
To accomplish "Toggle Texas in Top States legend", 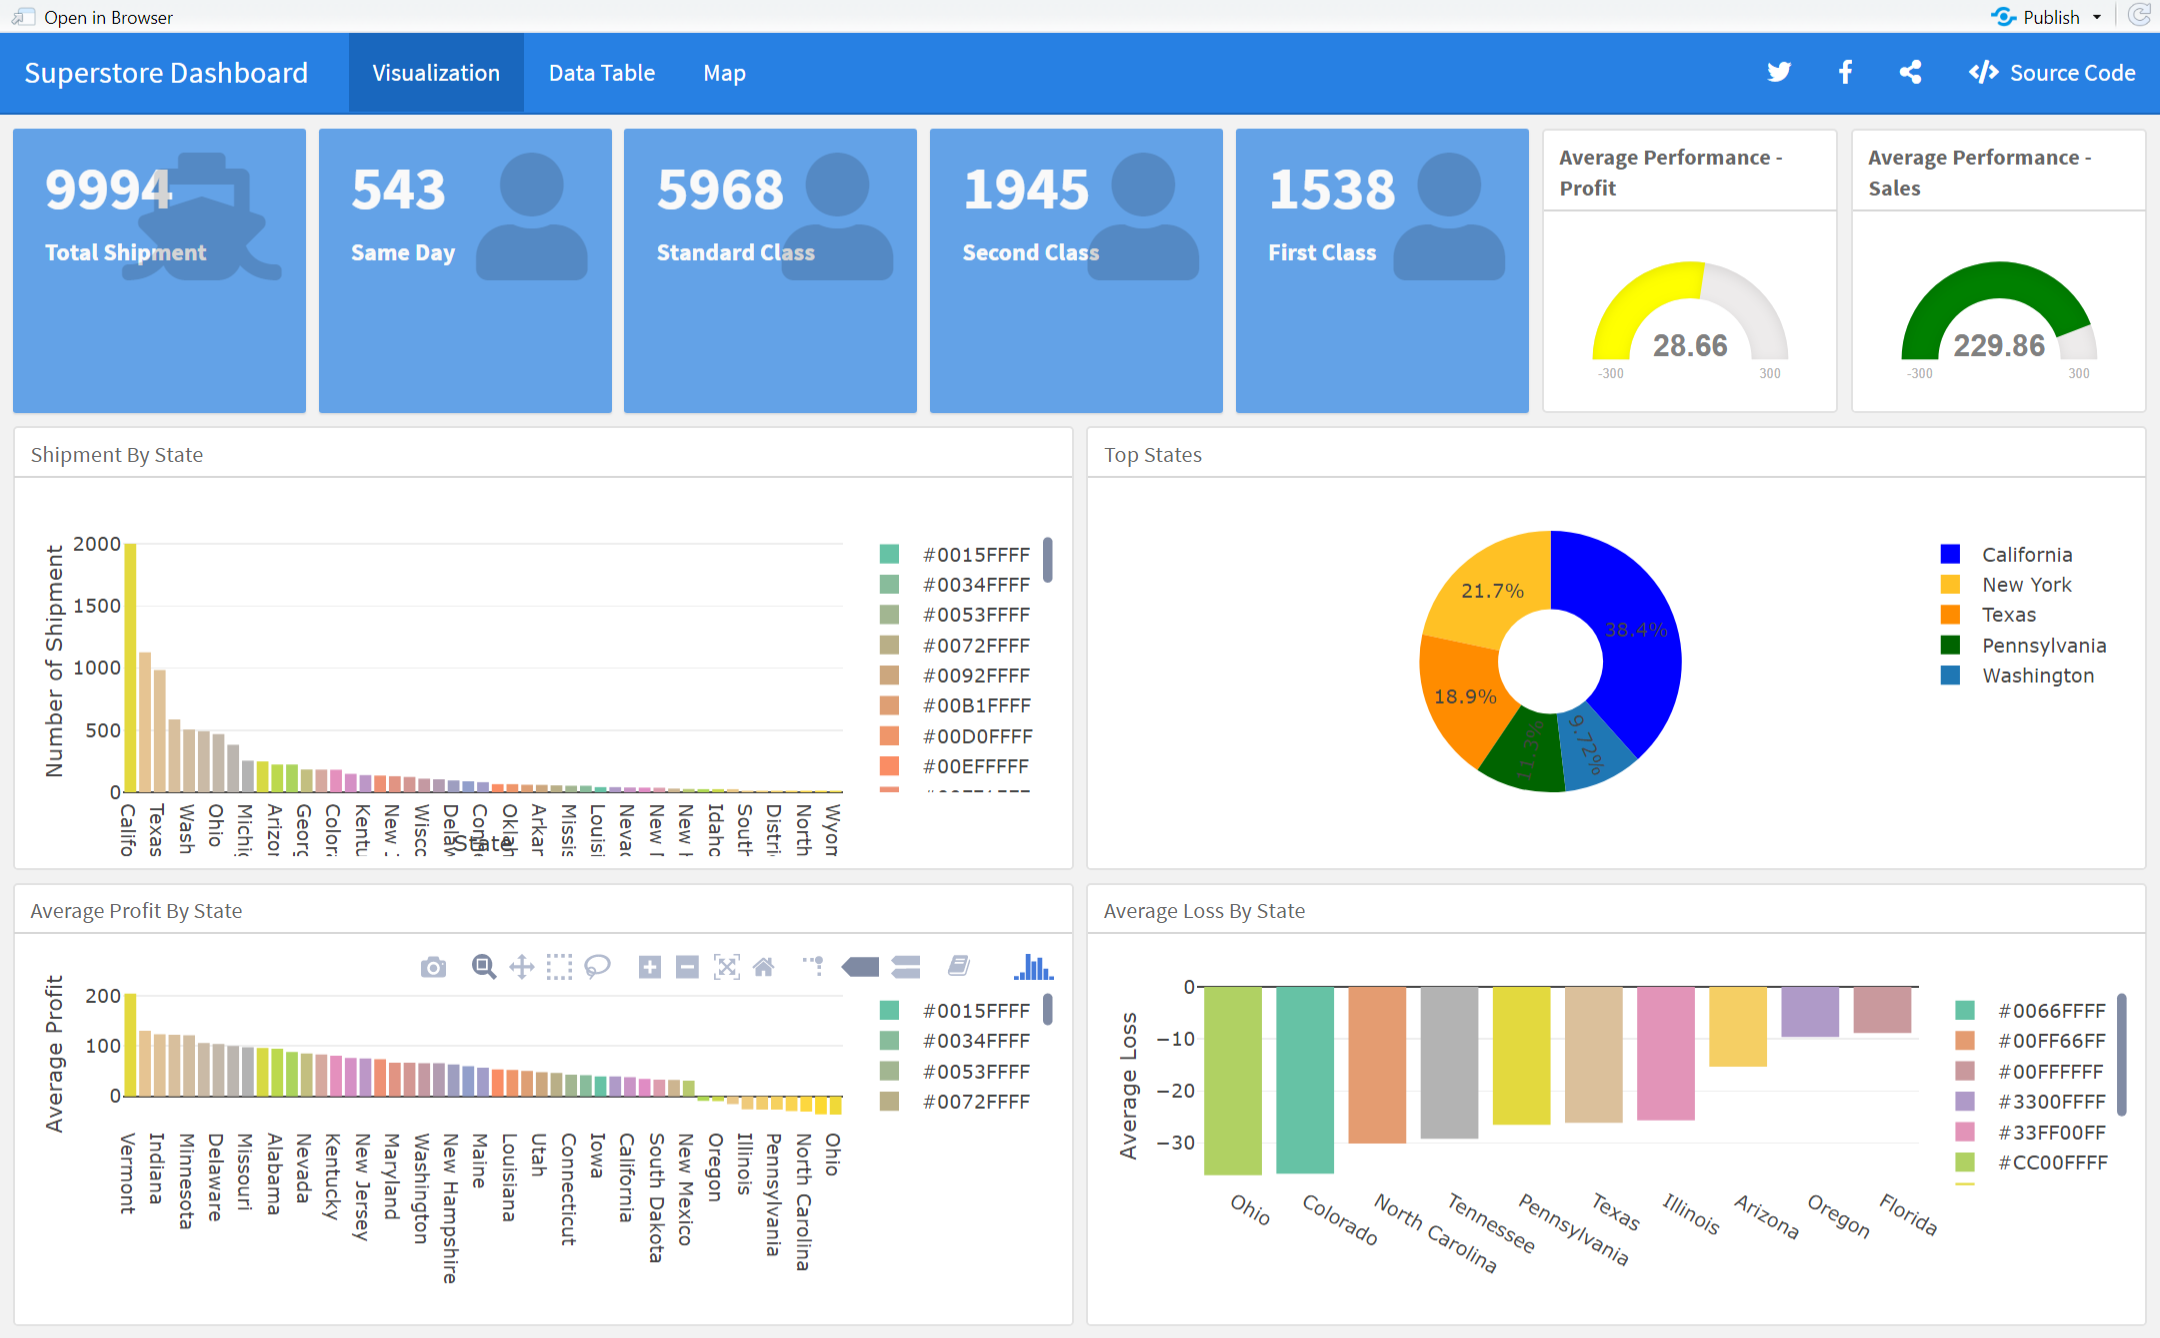I will coord(1988,614).
